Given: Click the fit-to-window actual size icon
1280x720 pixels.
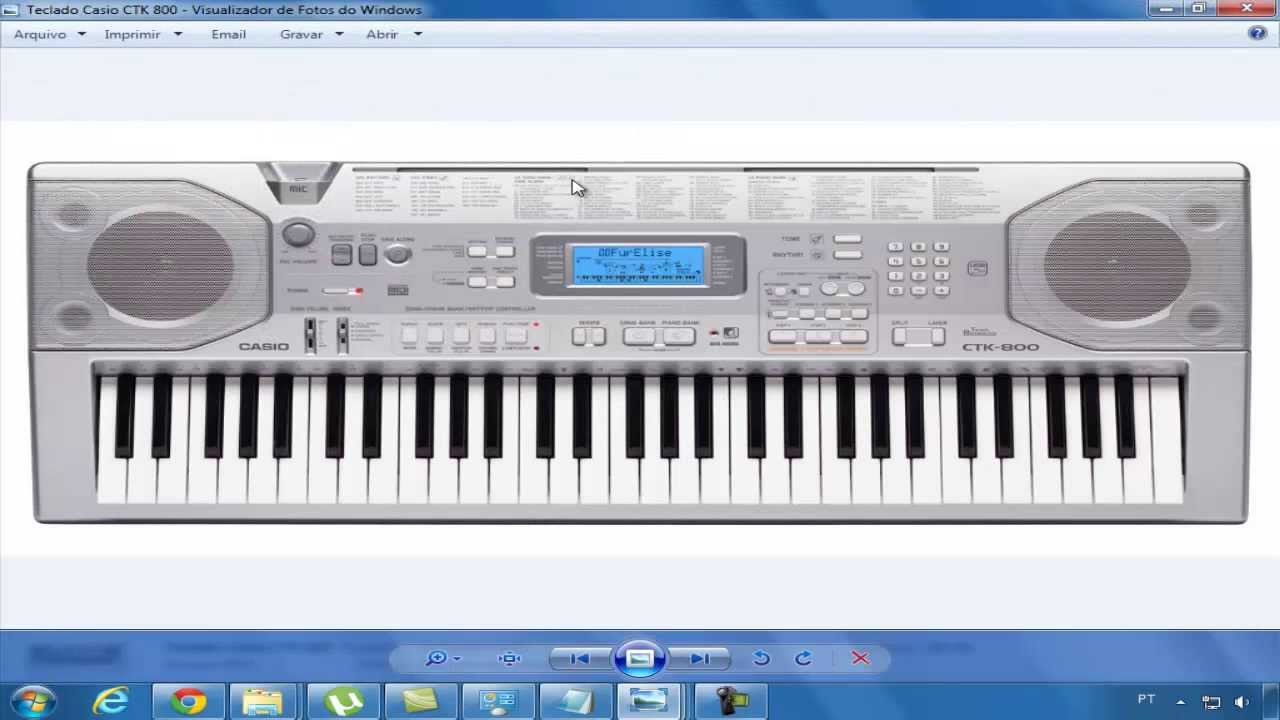Looking at the screenshot, I should (510, 658).
